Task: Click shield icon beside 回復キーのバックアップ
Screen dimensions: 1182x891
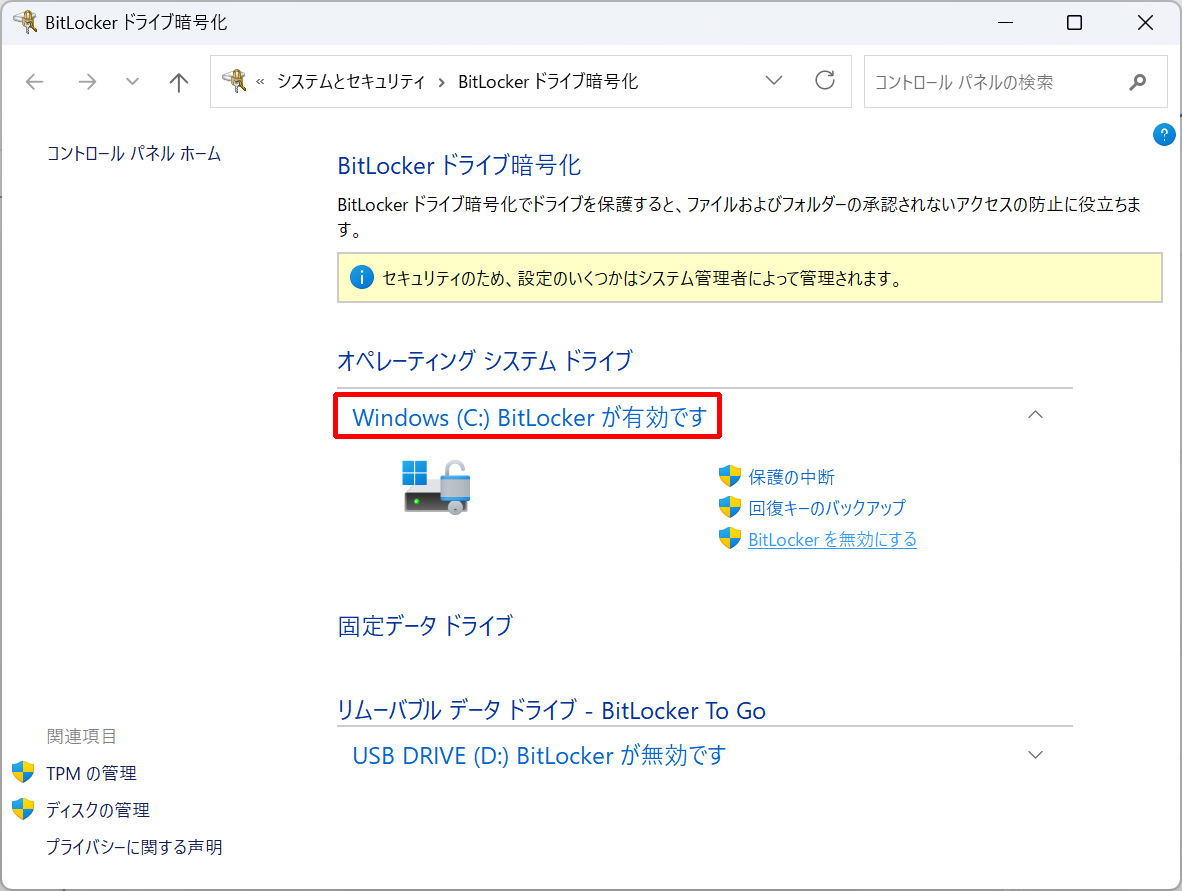Action: (730, 507)
